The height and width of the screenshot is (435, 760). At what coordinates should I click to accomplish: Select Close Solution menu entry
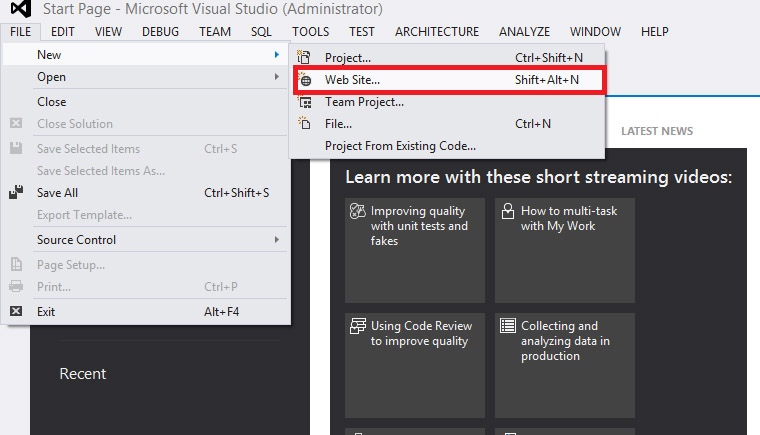tap(145, 124)
